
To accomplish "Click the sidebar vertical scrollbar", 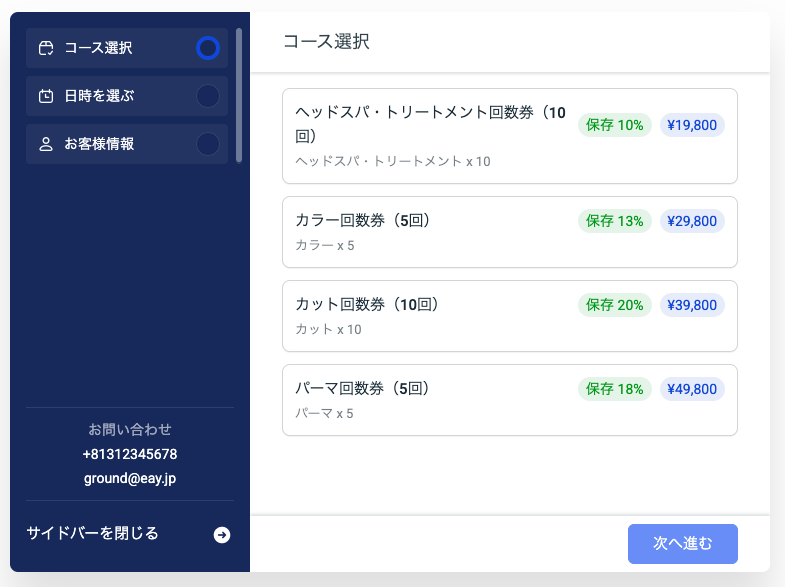I will pyautogui.click(x=239, y=95).
